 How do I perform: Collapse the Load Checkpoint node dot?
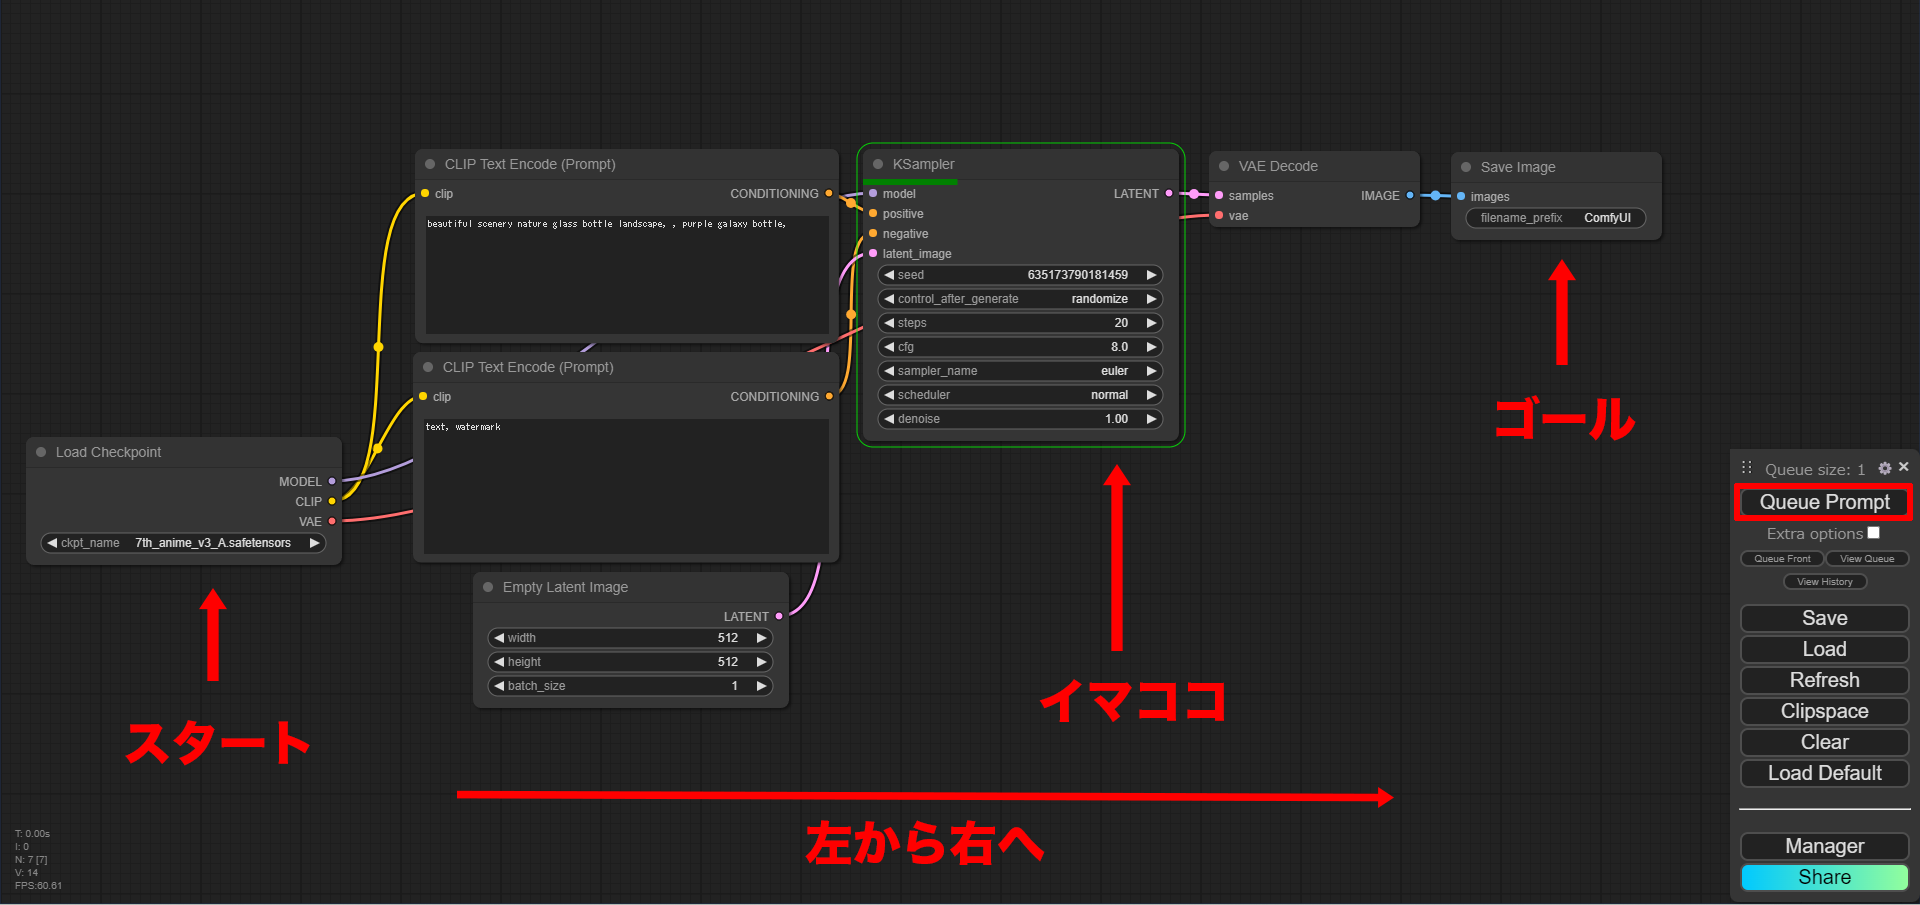tap(41, 452)
